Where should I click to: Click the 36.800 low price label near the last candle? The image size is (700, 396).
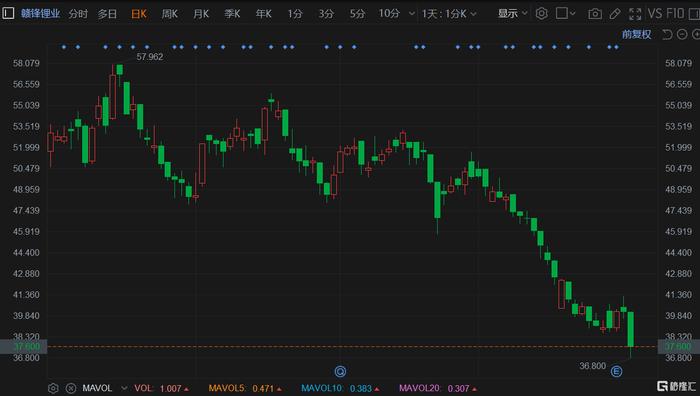pos(592,366)
